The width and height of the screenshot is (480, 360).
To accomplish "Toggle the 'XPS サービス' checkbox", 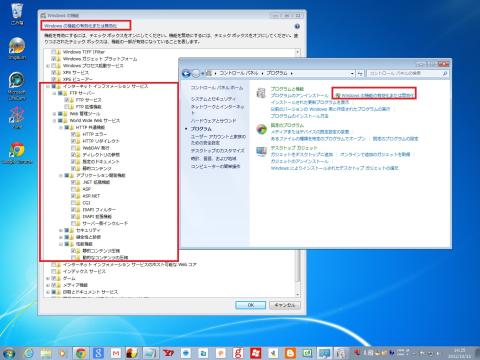I will [53, 72].
